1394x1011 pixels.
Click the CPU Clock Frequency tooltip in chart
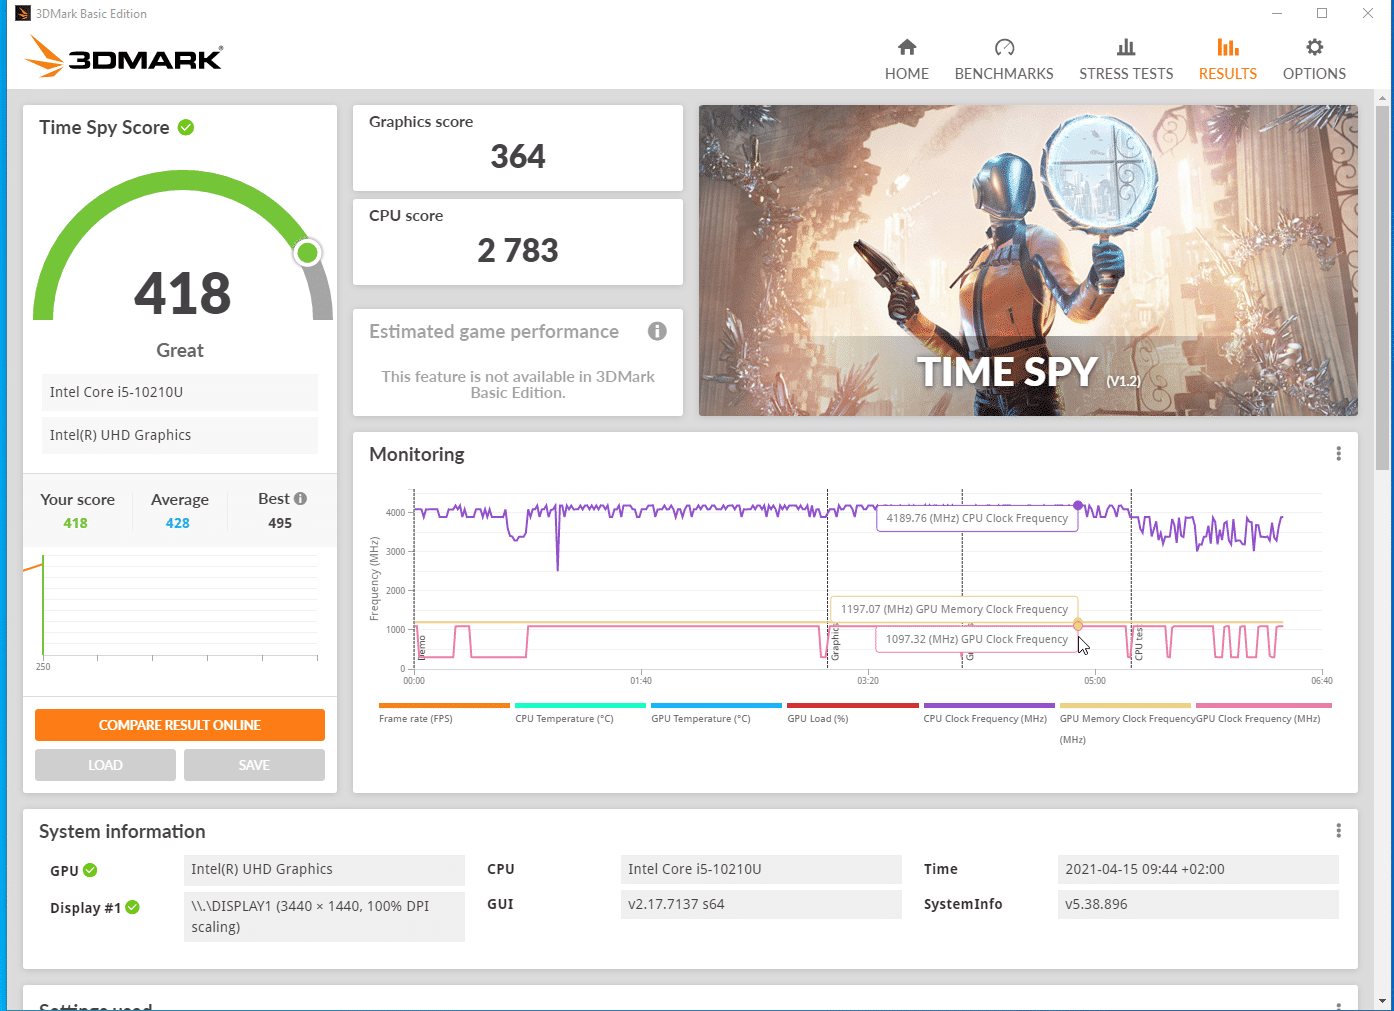click(x=977, y=518)
